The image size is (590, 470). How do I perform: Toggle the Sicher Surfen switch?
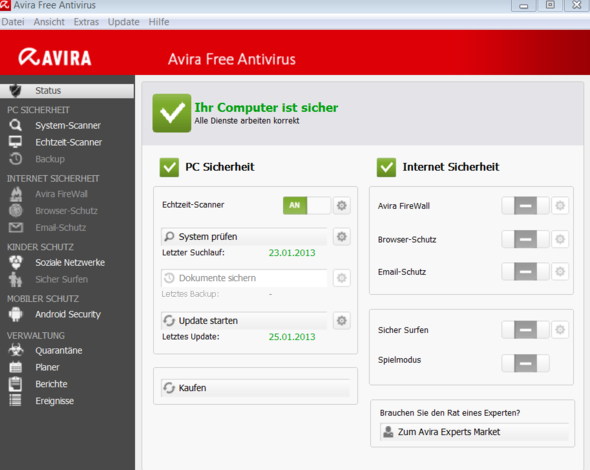coord(525,330)
